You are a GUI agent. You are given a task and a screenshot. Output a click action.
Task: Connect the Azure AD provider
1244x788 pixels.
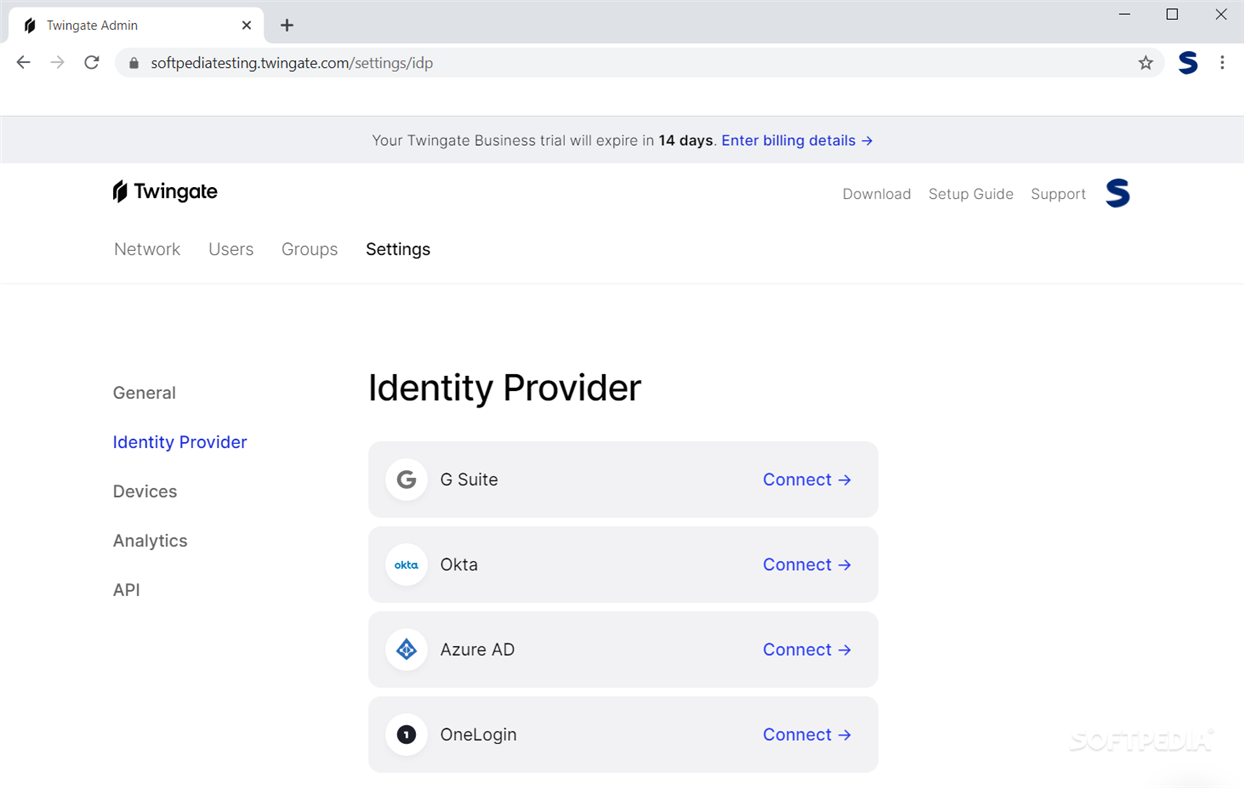(x=807, y=650)
